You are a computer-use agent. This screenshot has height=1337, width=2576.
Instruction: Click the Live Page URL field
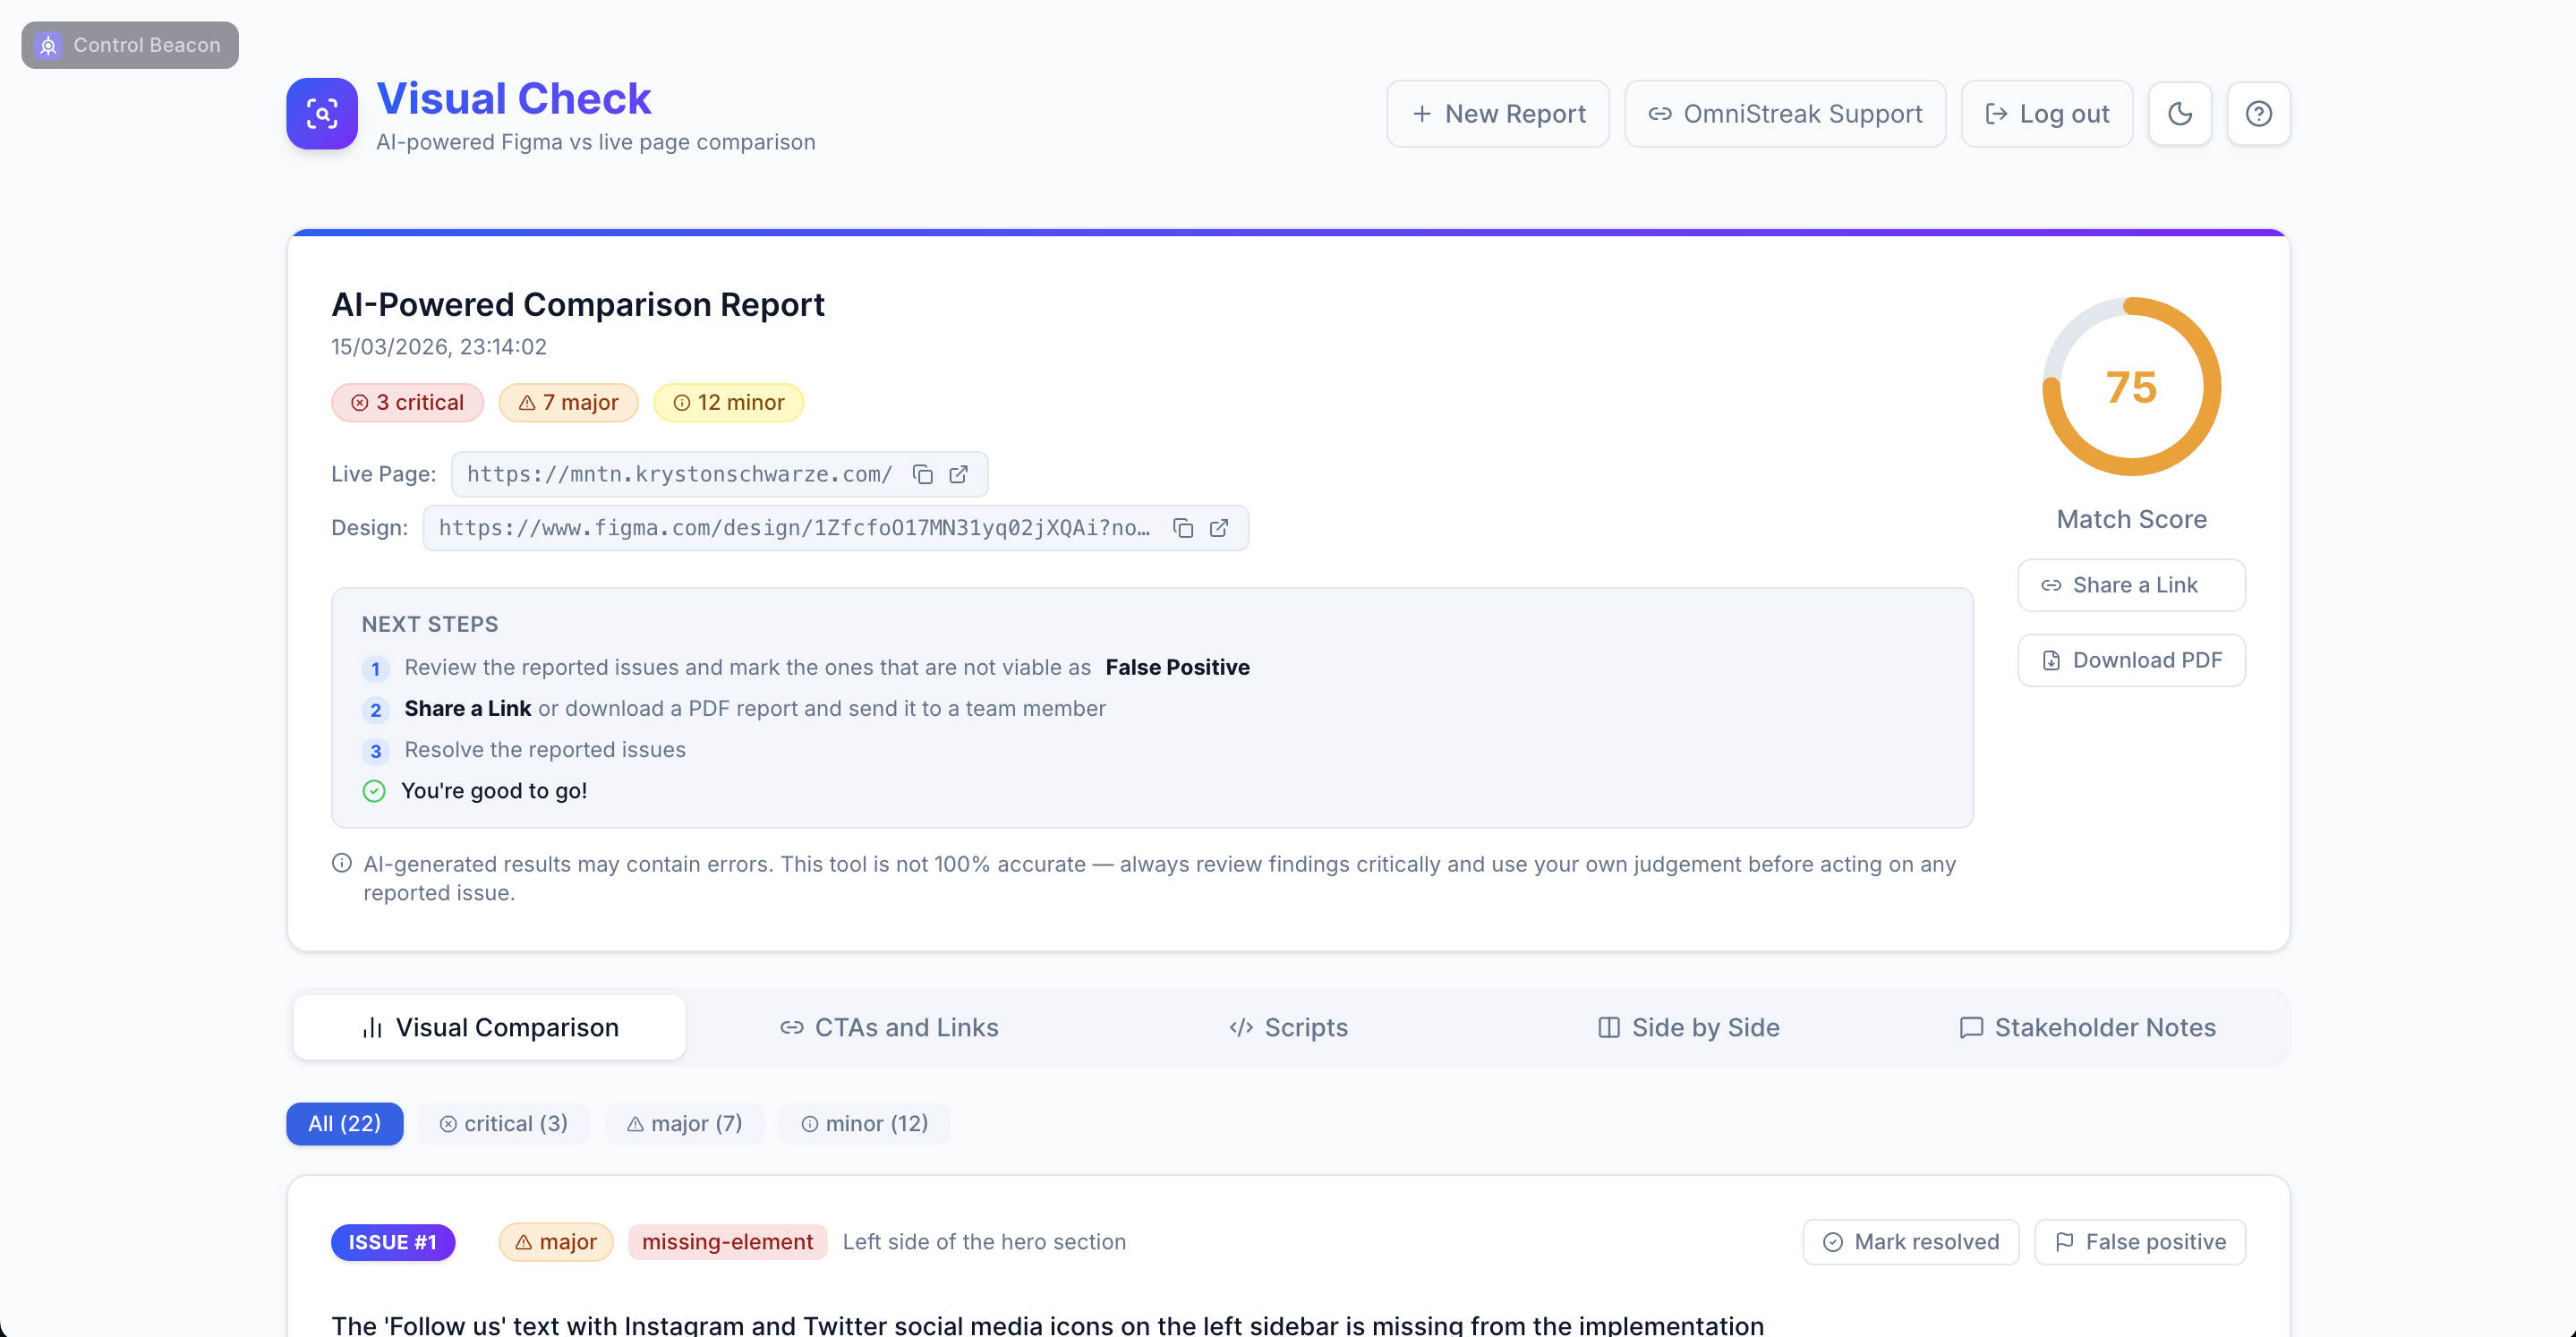pyautogui.click(x=680, y=474)
